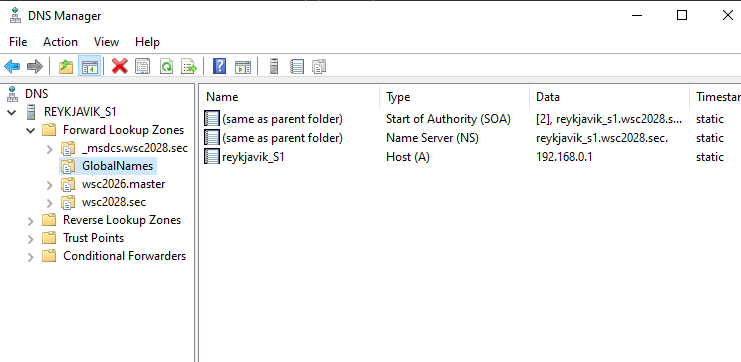741x362 pixels.
Task: Click the Export List toolbar icon
Action: [x=189, y=67]
